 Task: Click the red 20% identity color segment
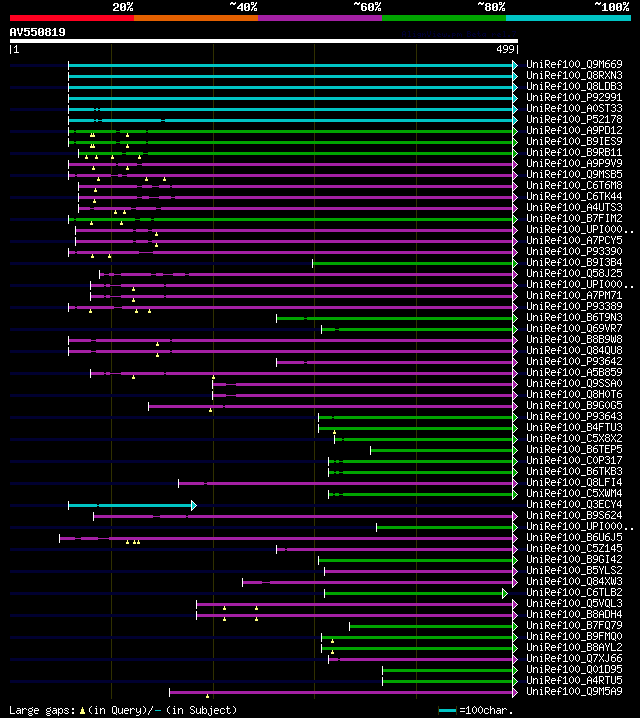coord(72,18)
